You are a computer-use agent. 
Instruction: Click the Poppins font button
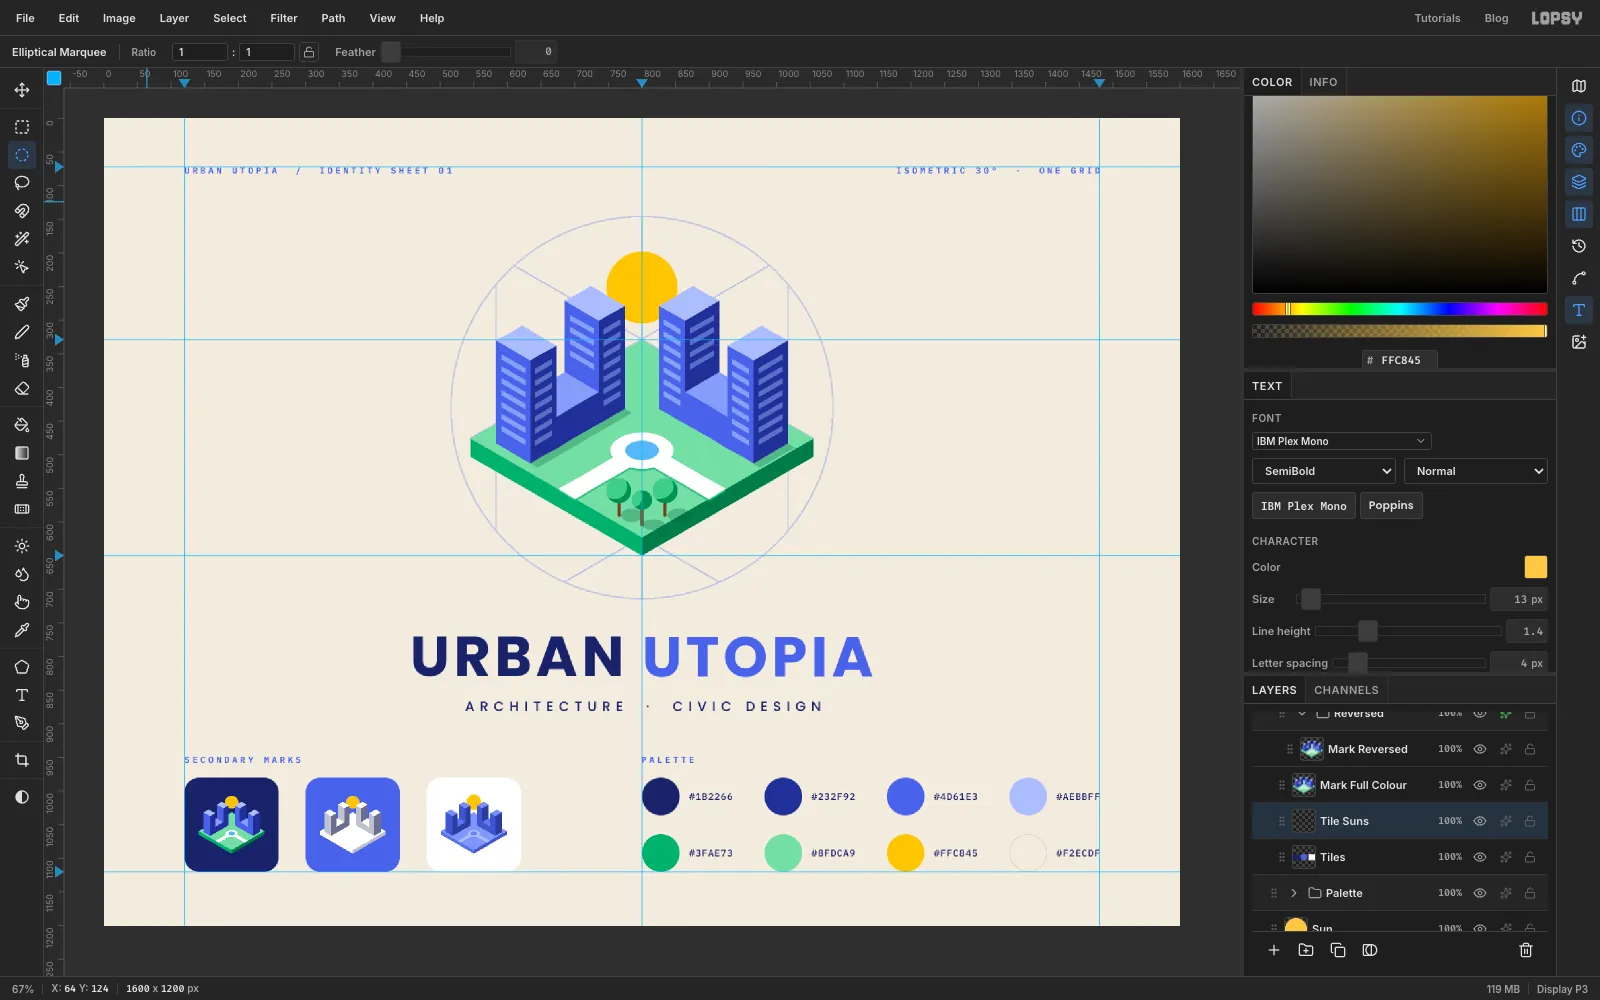[x=1391, y=506]
